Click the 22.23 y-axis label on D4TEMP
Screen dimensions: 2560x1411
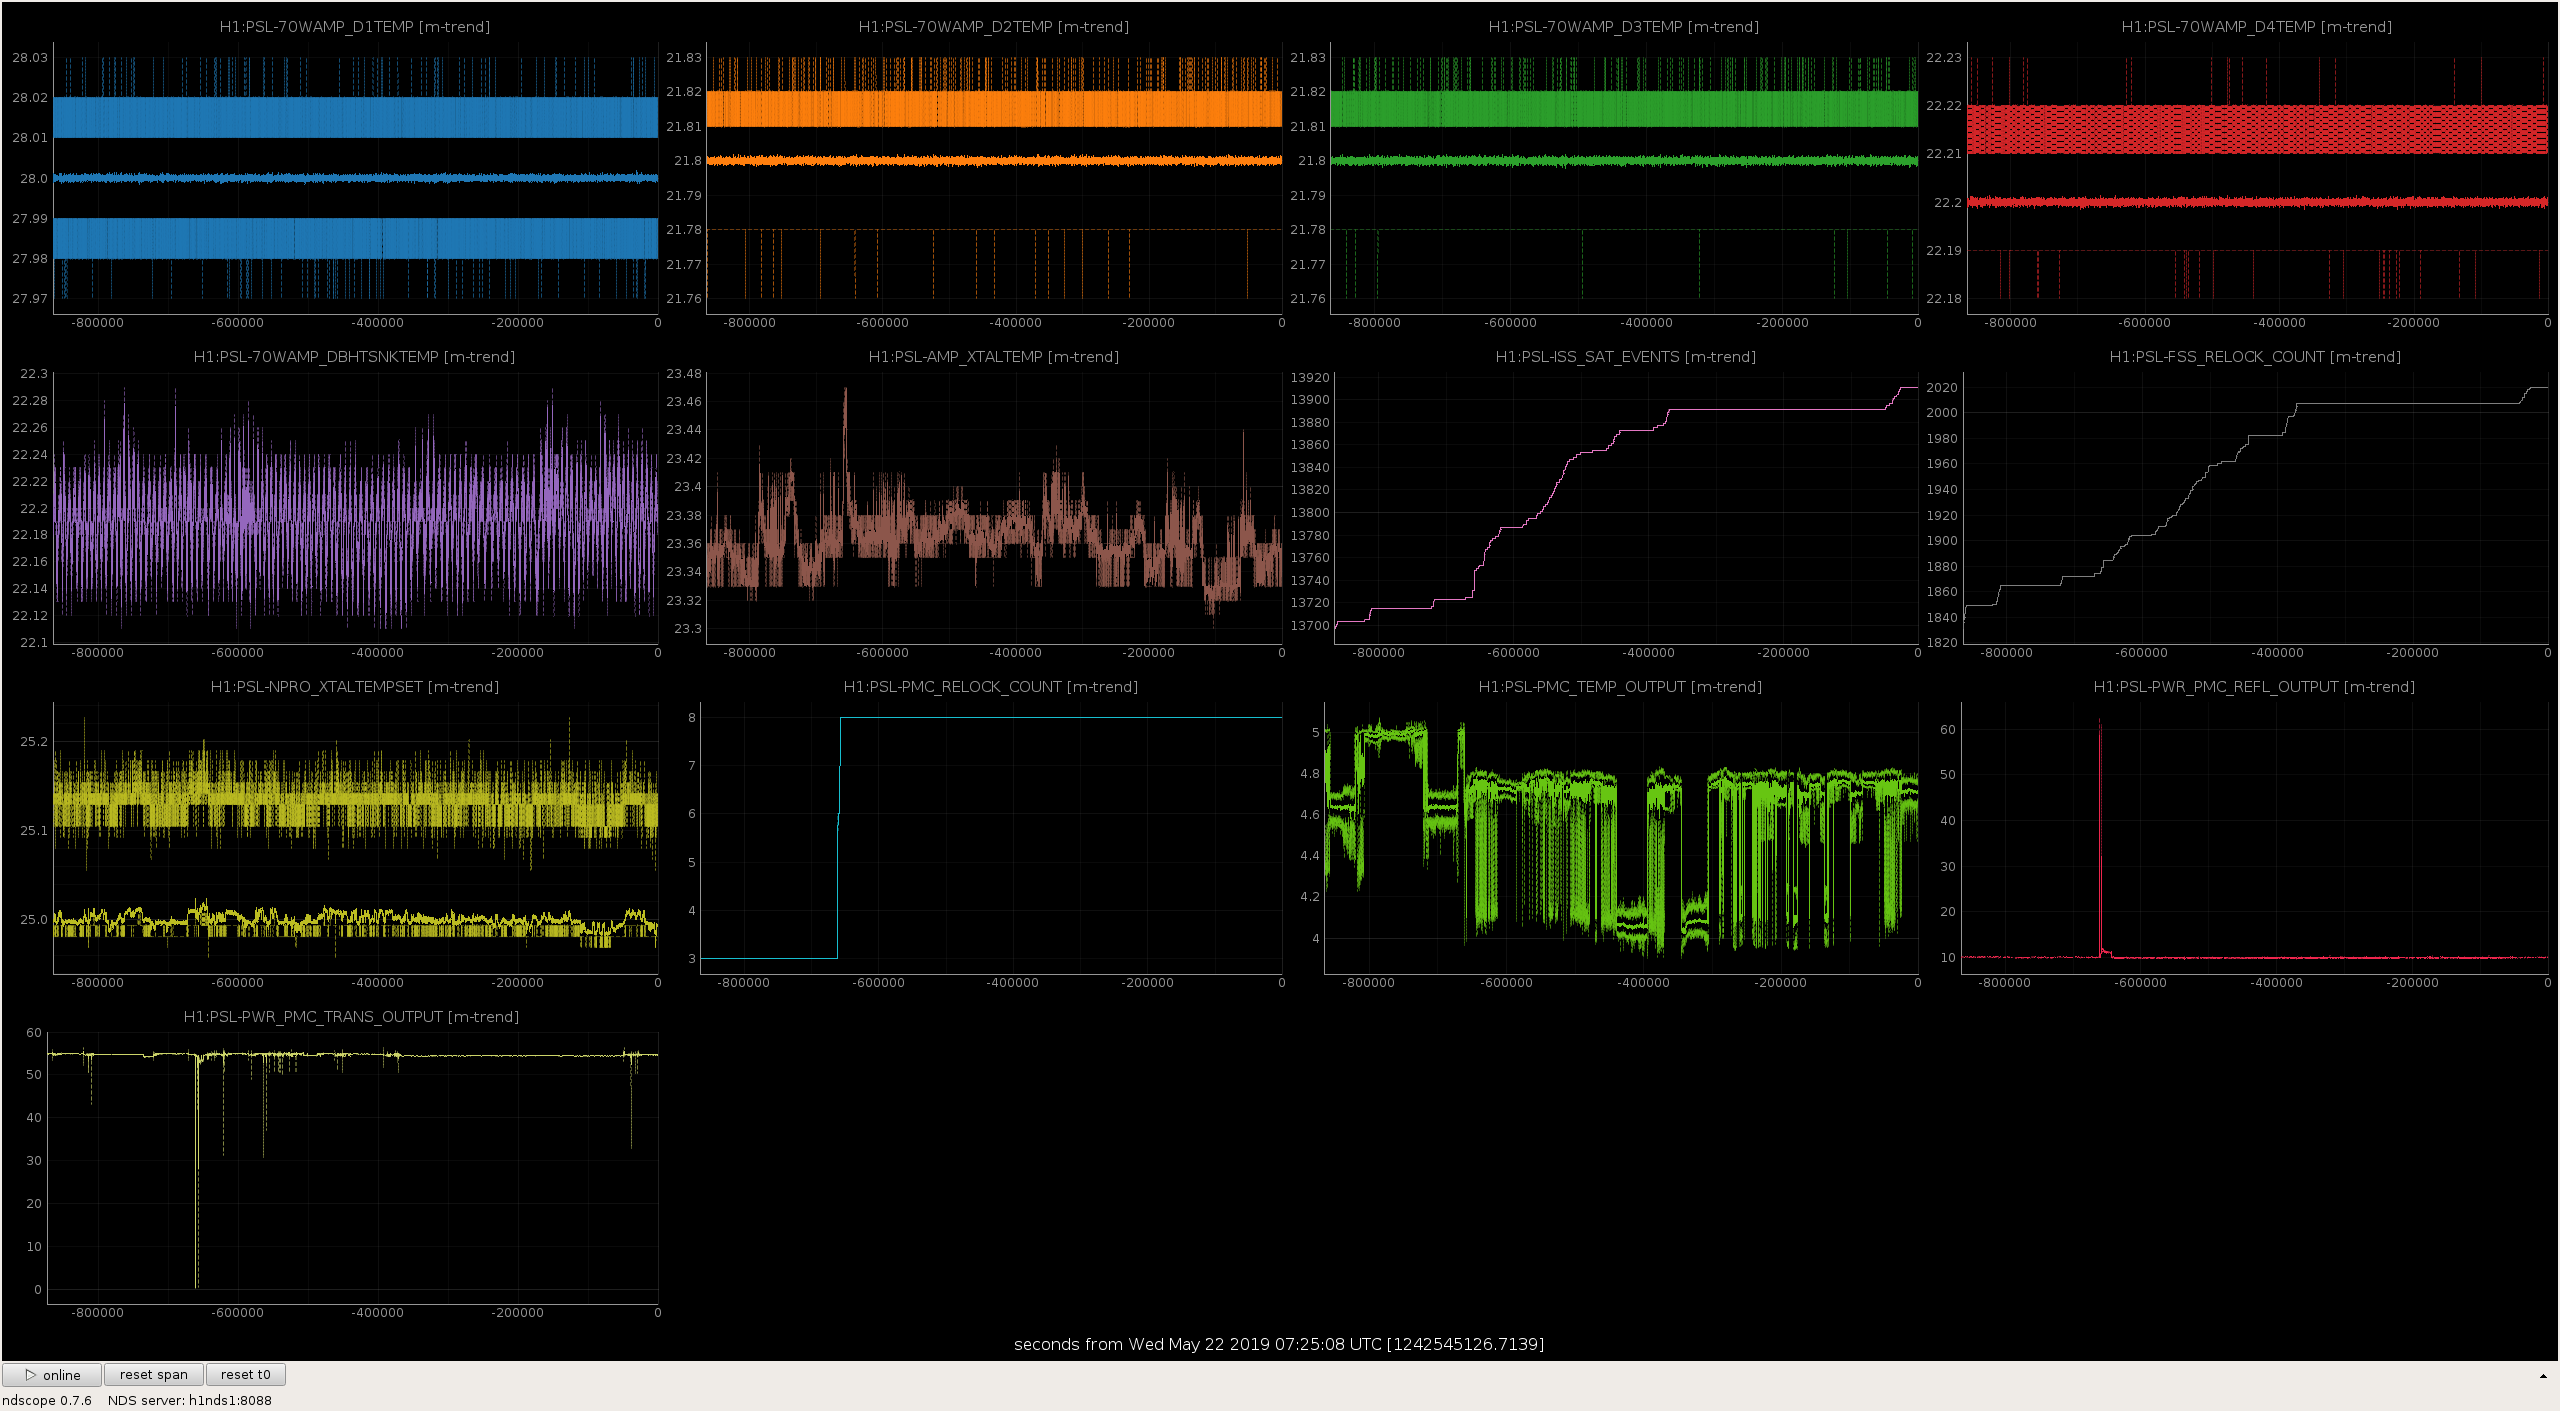click(x=1944, y=58)
